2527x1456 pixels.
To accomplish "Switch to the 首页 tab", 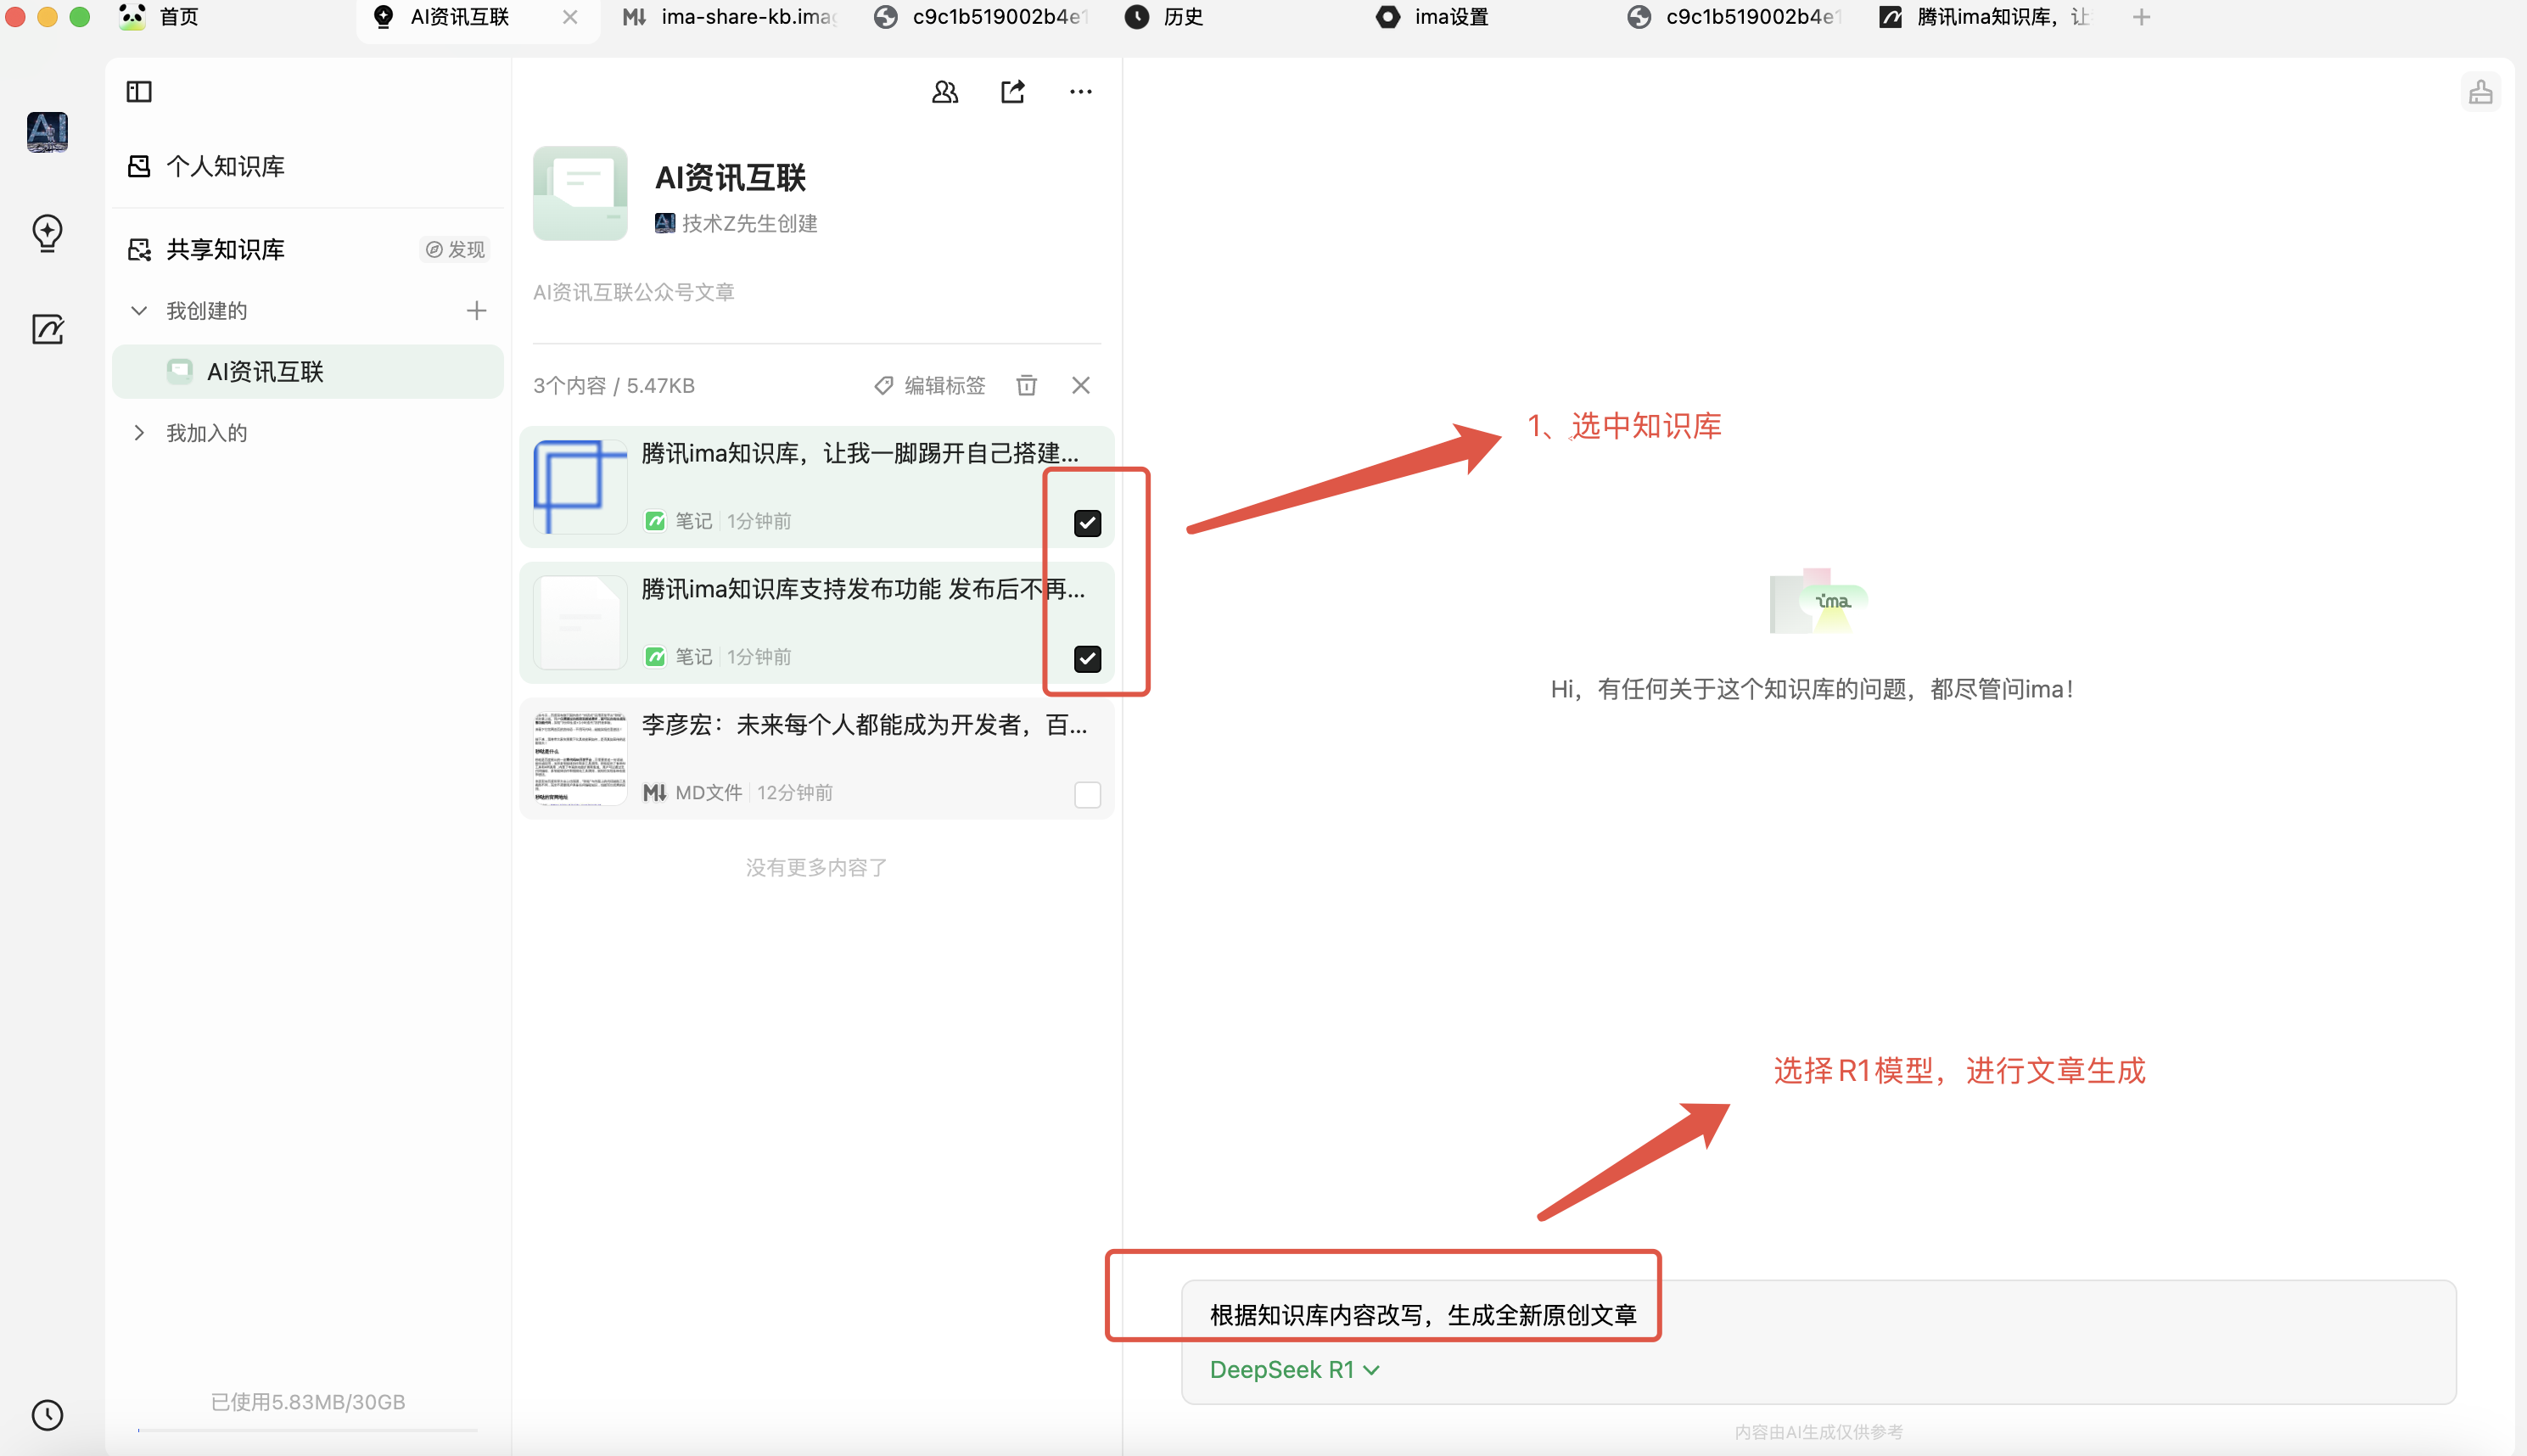I will click(160, 17).
